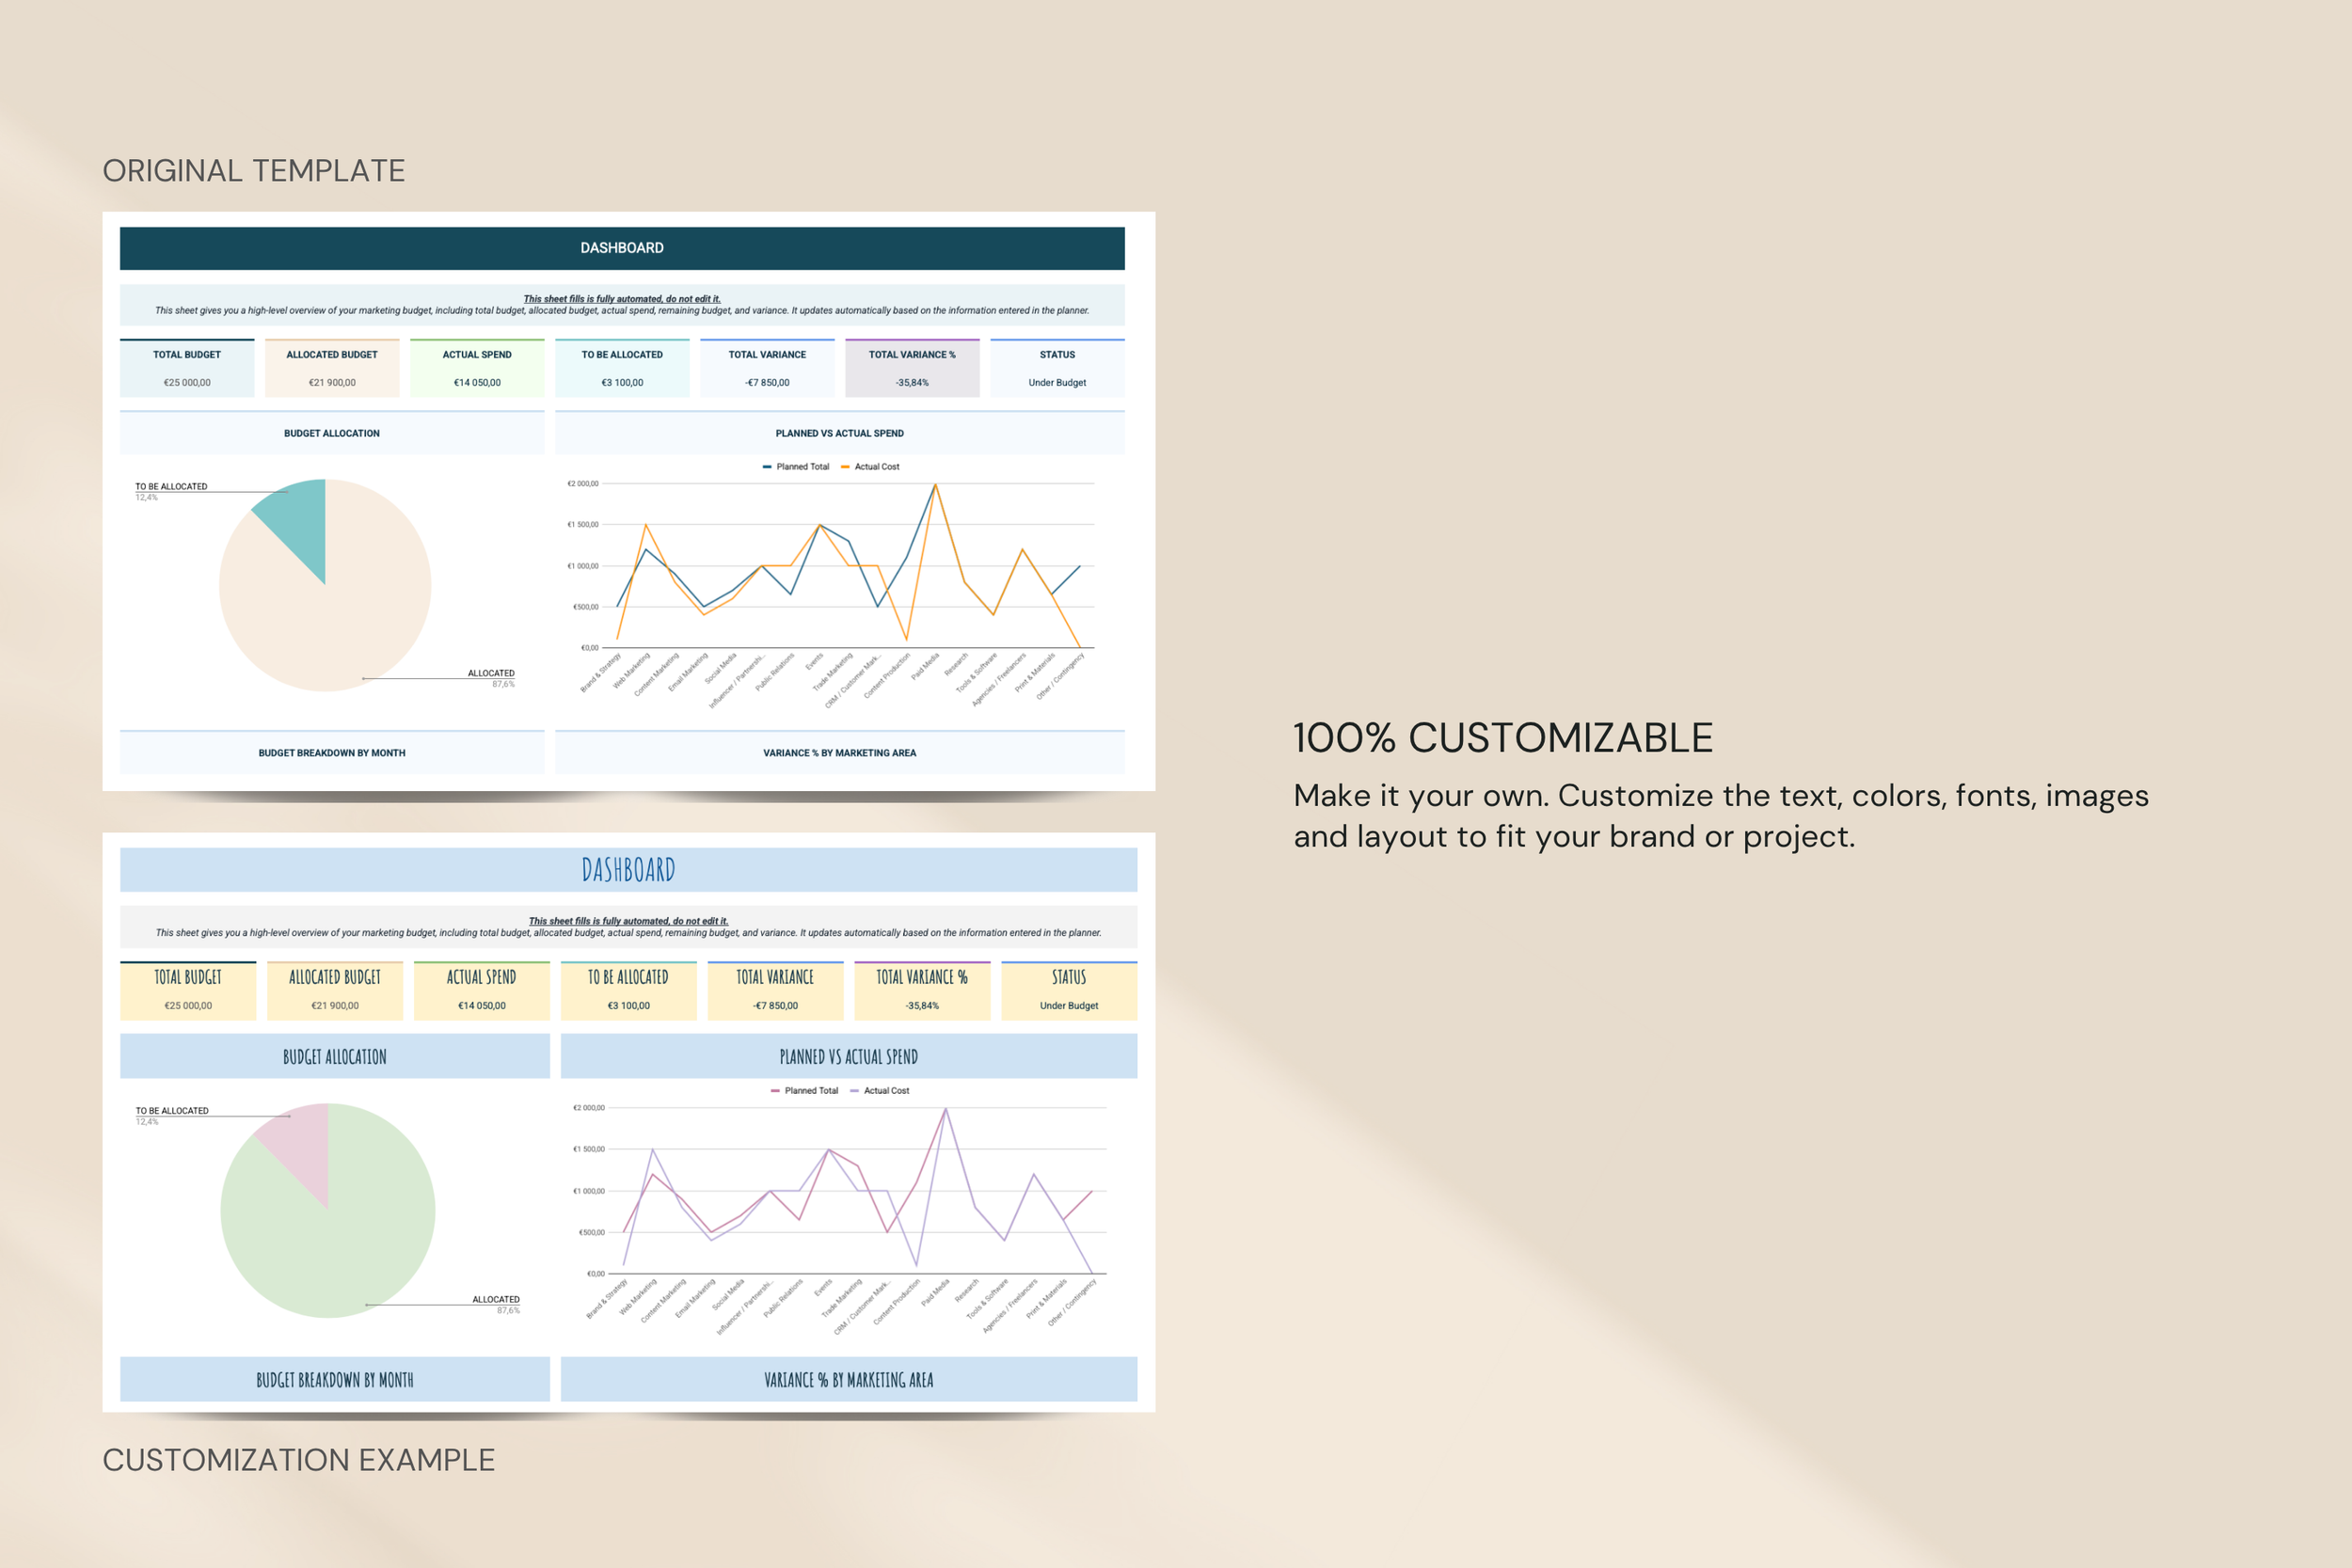The height and width of the screenshot is (1568, 2352).
Task: Click lavender Actual Cost legend marker in customized chart
Action: point(854,1091)
